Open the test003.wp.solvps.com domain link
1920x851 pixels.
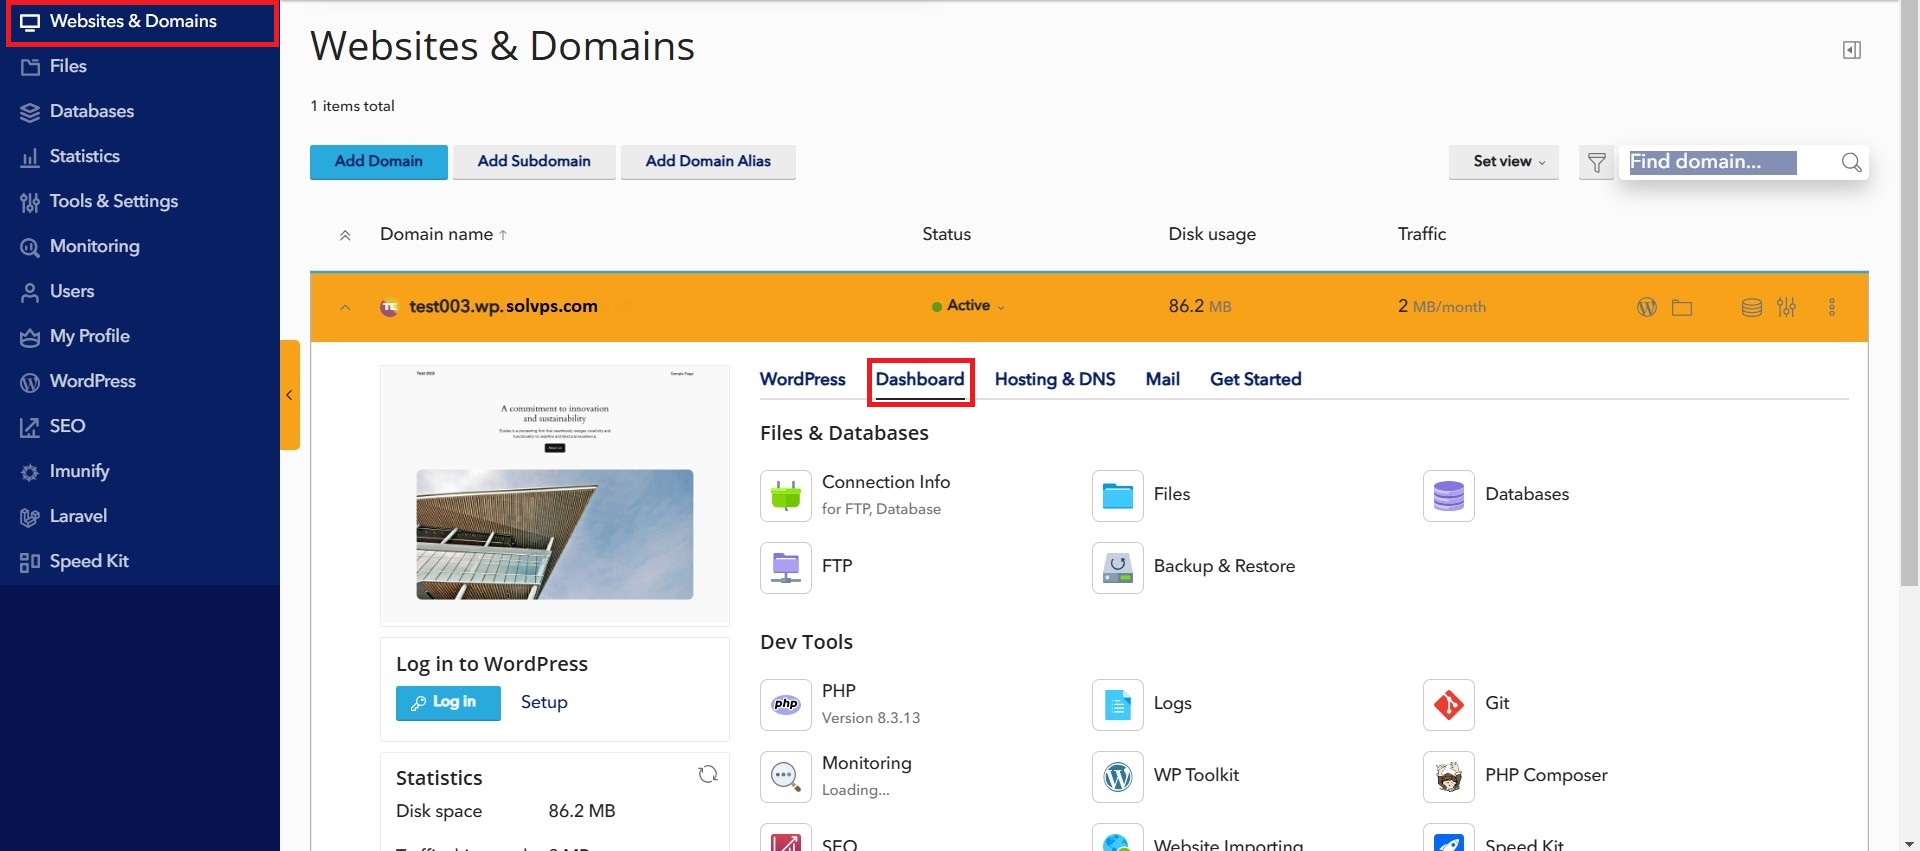click(503, 306)
